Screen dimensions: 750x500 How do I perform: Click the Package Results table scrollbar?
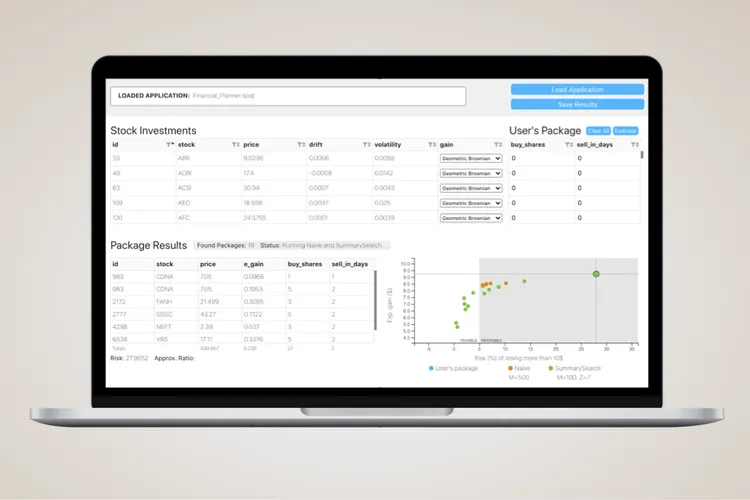click(x=376, y=300)
